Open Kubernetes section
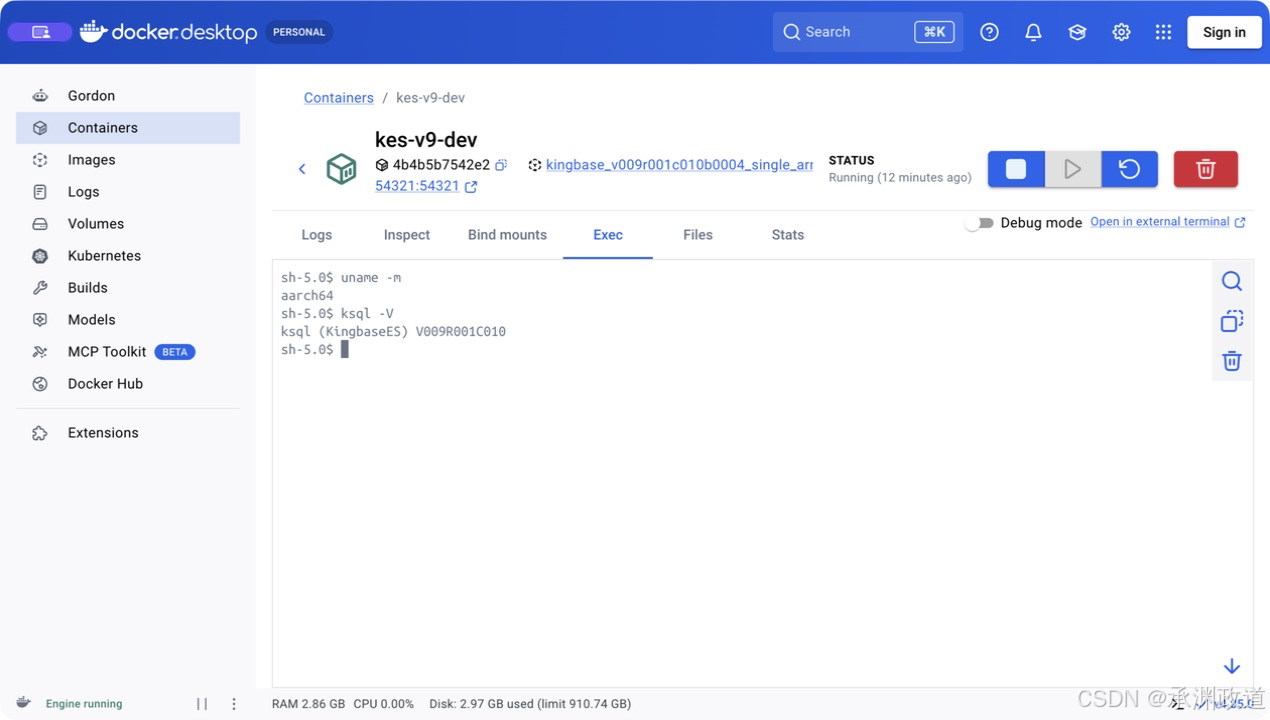 [128, 256]
